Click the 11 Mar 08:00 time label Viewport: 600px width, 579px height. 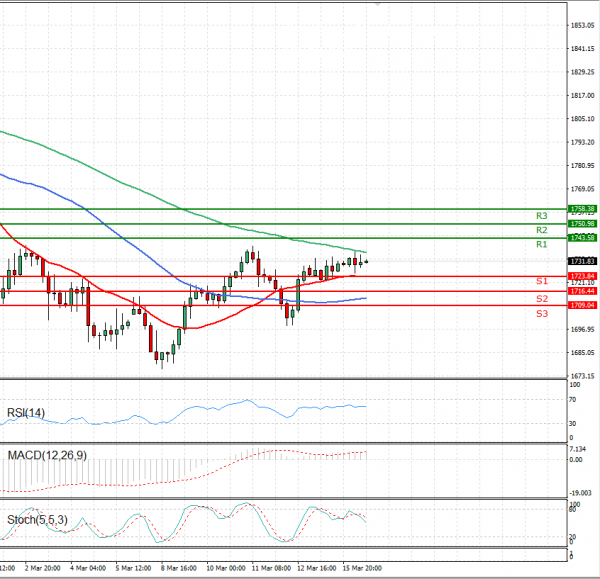tap(271, 568)
